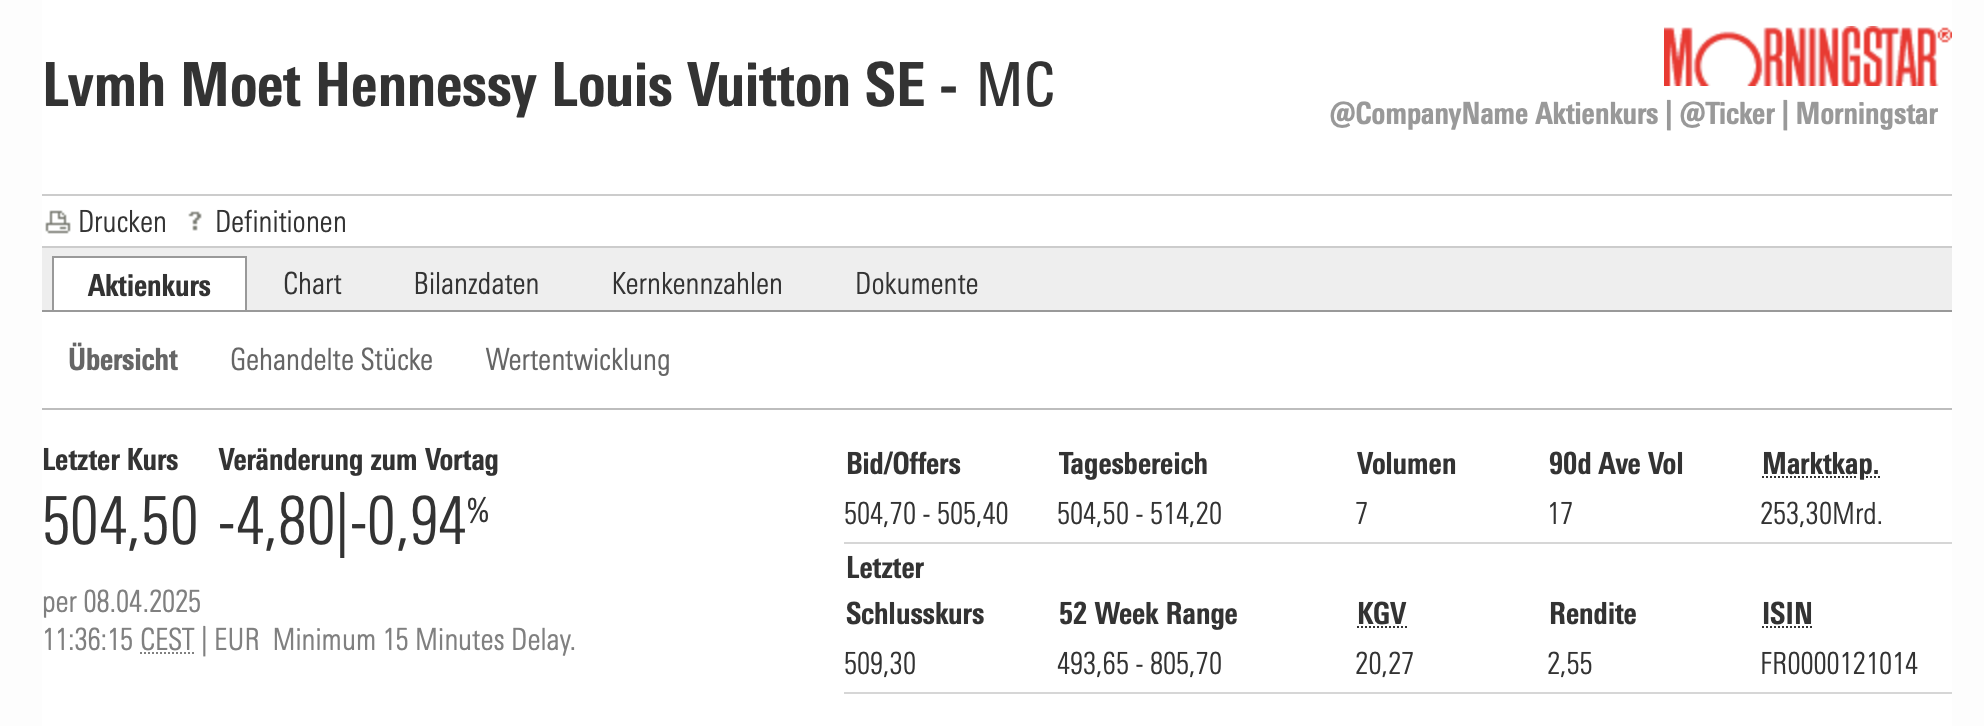The image size is (1984, 726).
Task: Click the Marktkap. underlined label
Action: pyautogui.click(x=1820, y=464)
